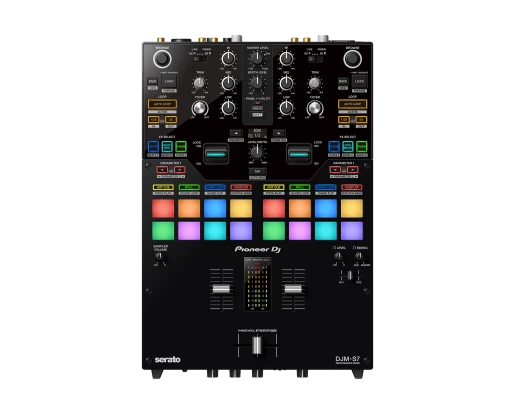515x415 pixels.
Task: Adjust the left channel LOW EQ knob
Action: coord(228,108)
